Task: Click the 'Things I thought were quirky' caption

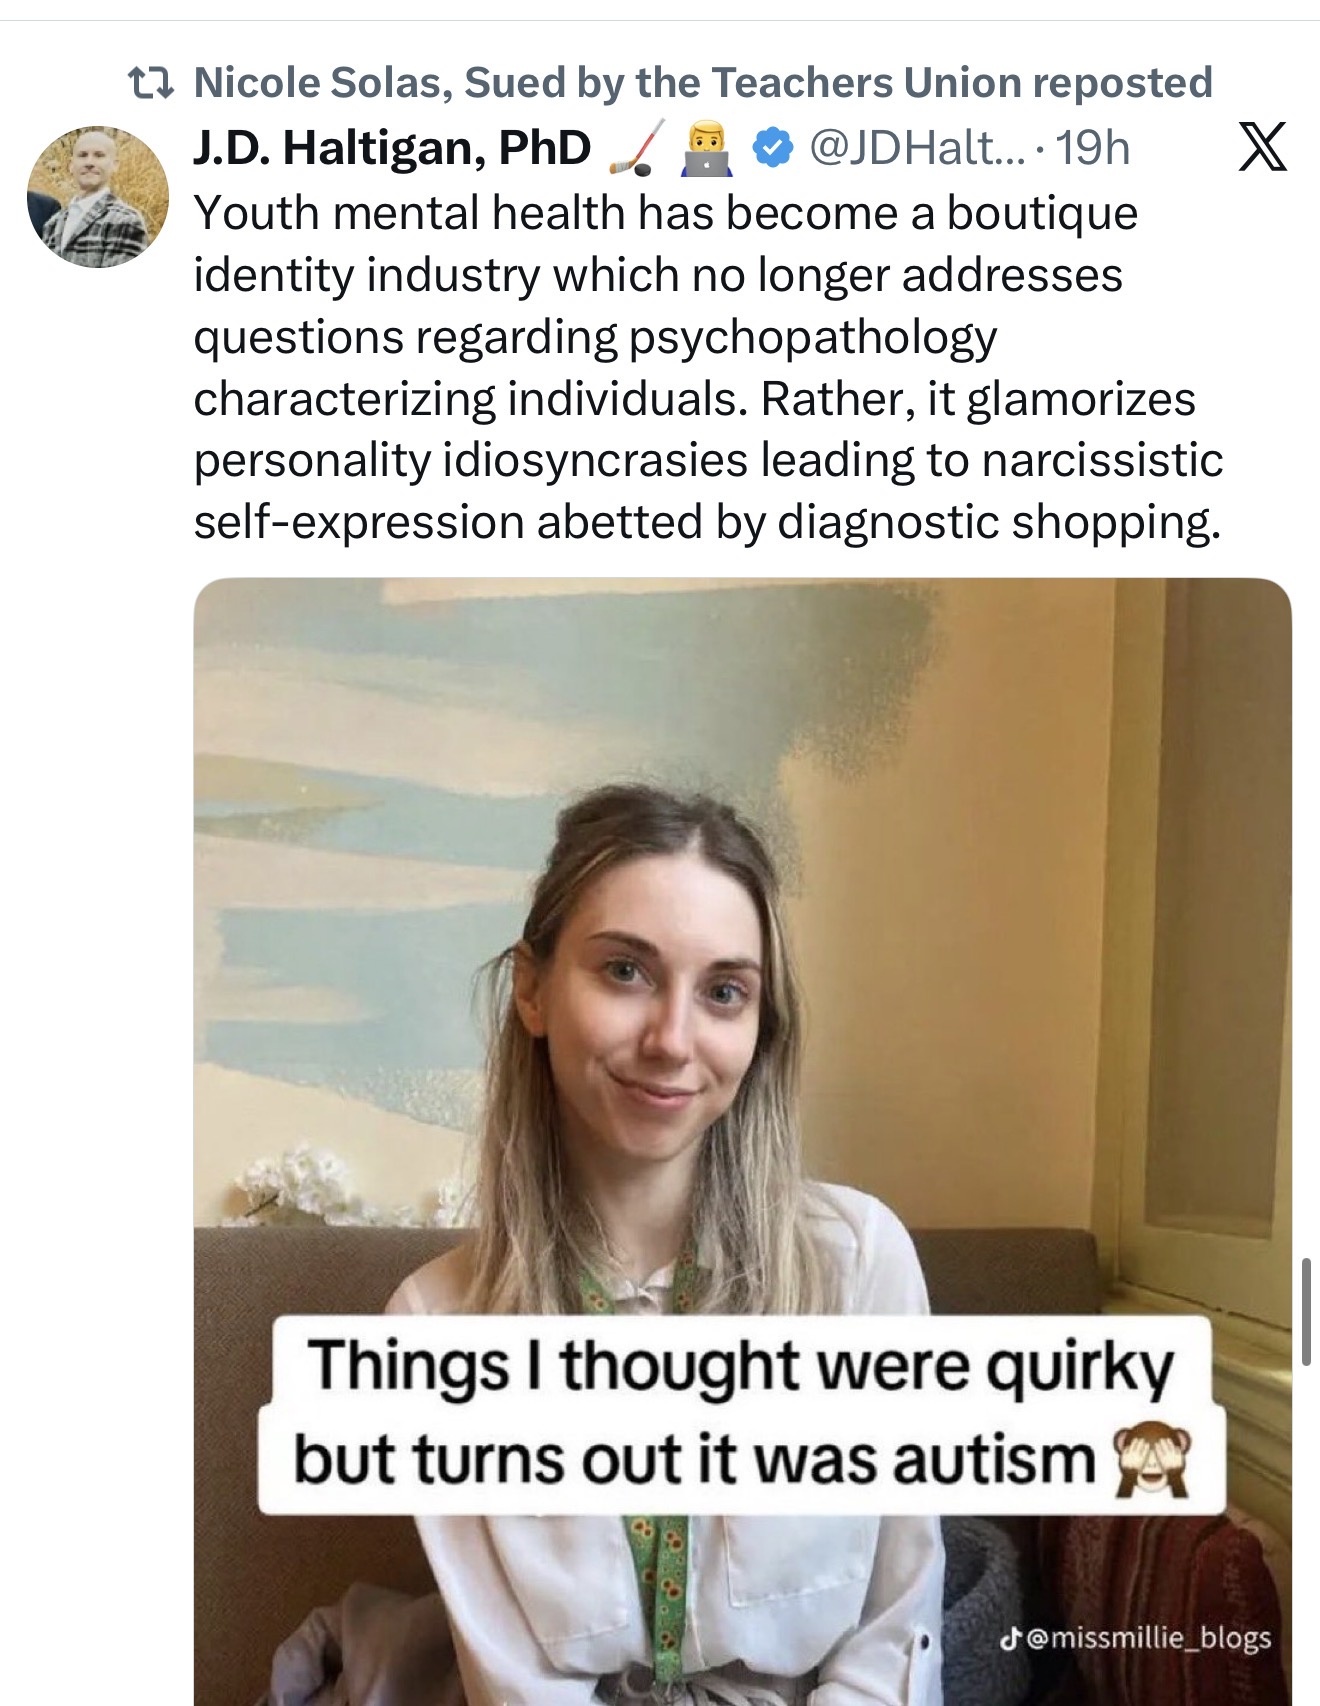Action: (740, 1366)
